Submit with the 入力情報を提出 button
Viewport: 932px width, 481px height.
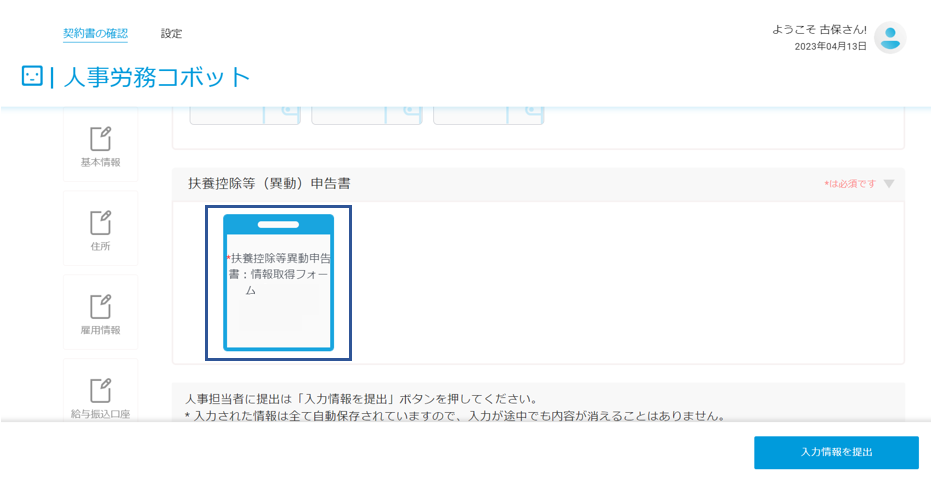tap(836, 452)
